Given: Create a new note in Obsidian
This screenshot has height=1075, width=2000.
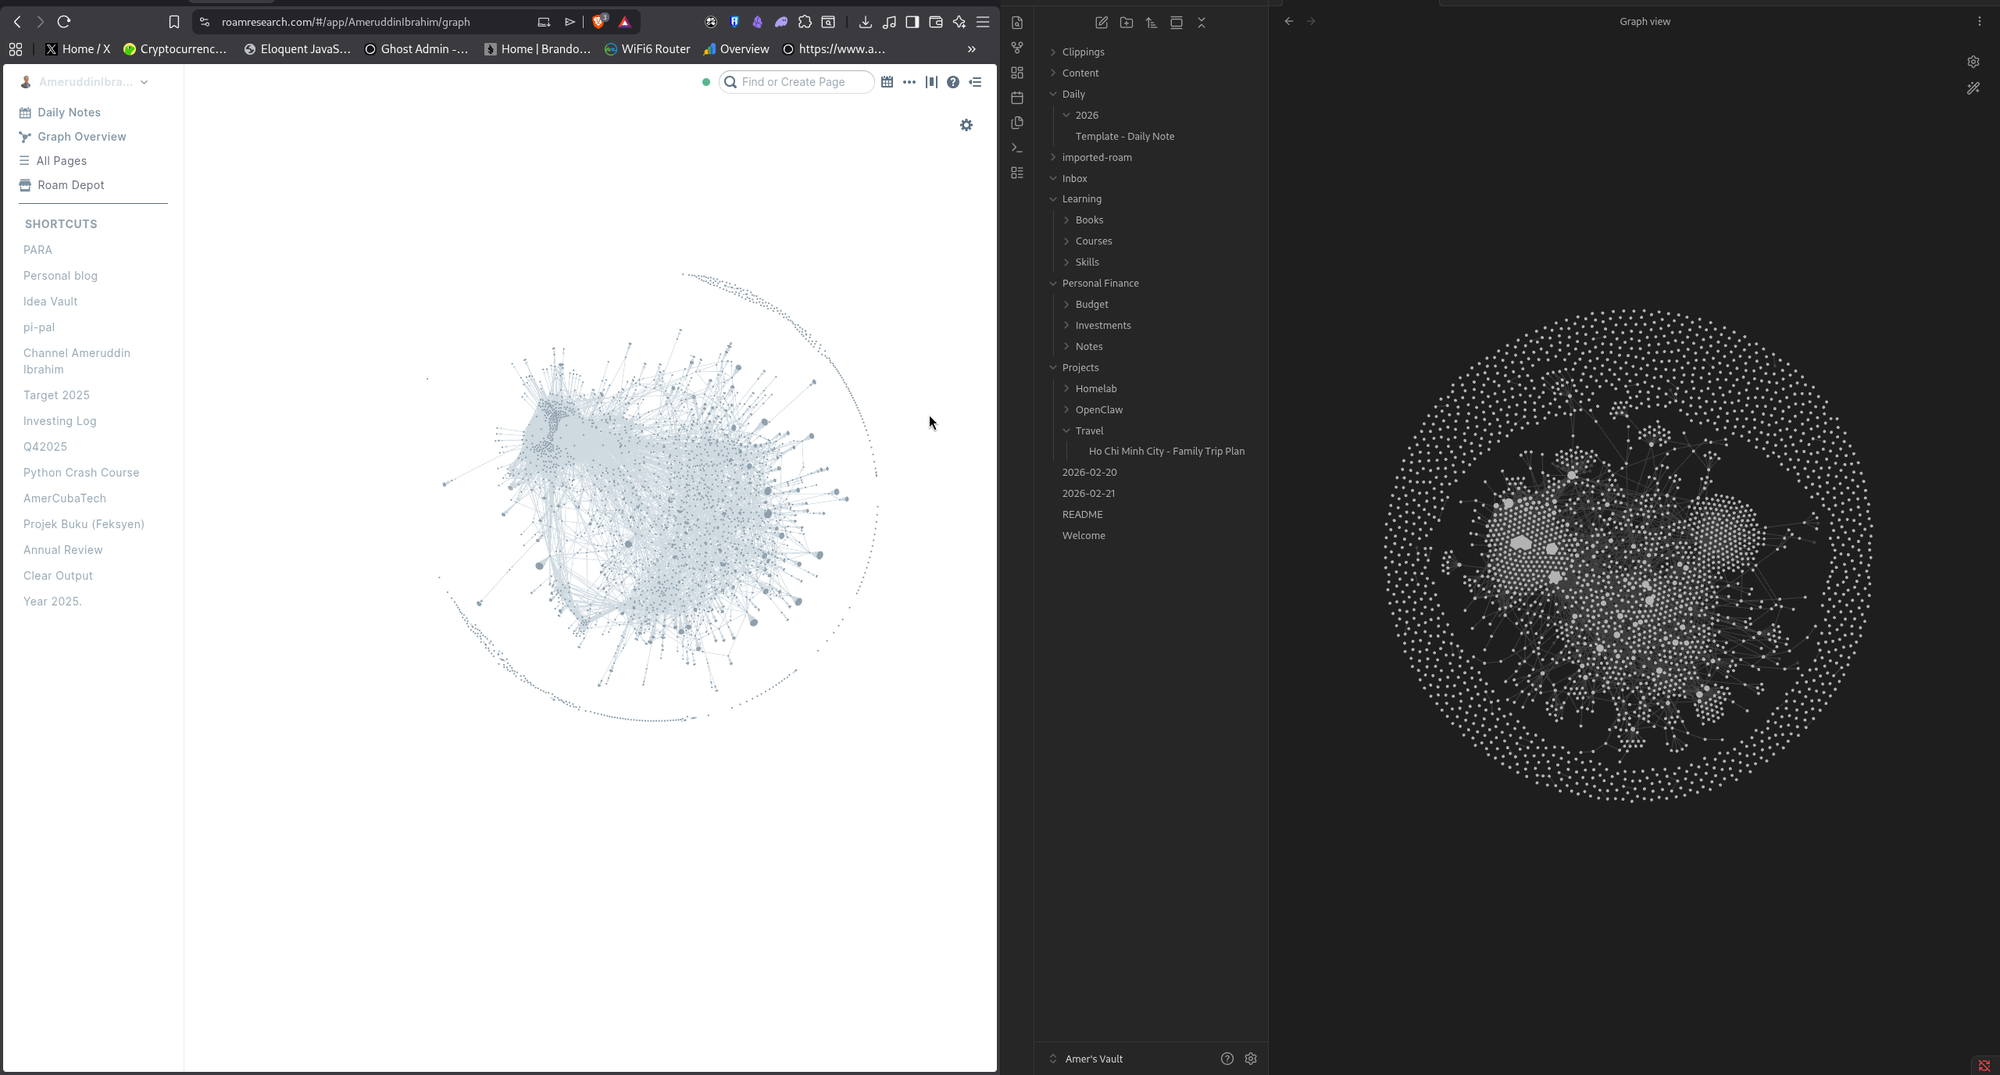Looking at the screenshot, I should point(1101,22).
